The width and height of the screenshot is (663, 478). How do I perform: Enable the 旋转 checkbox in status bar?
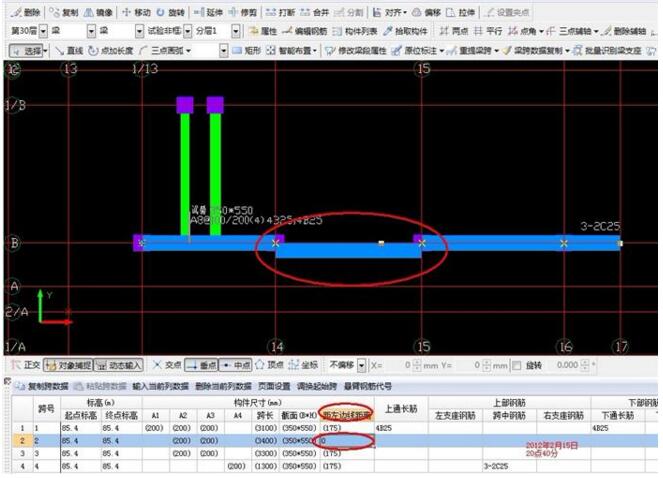515,365
